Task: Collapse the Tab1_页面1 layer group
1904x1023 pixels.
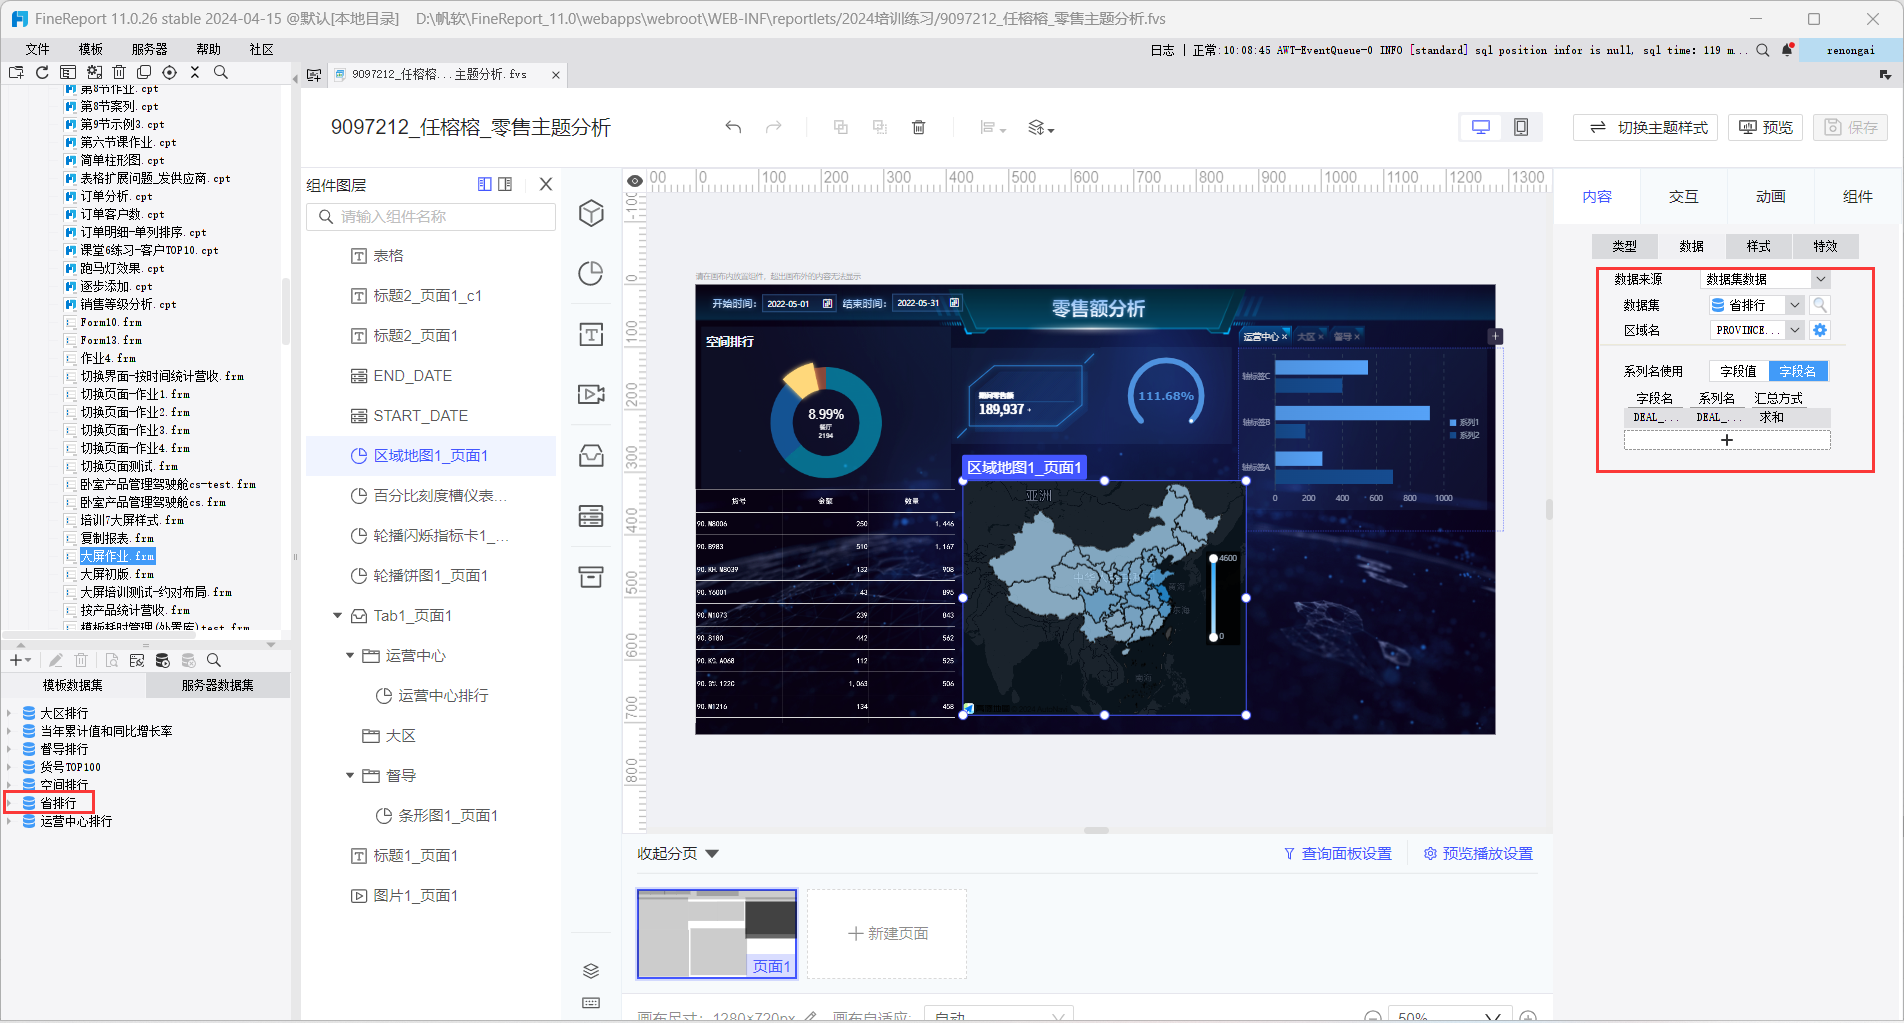Action: (337, 616)
